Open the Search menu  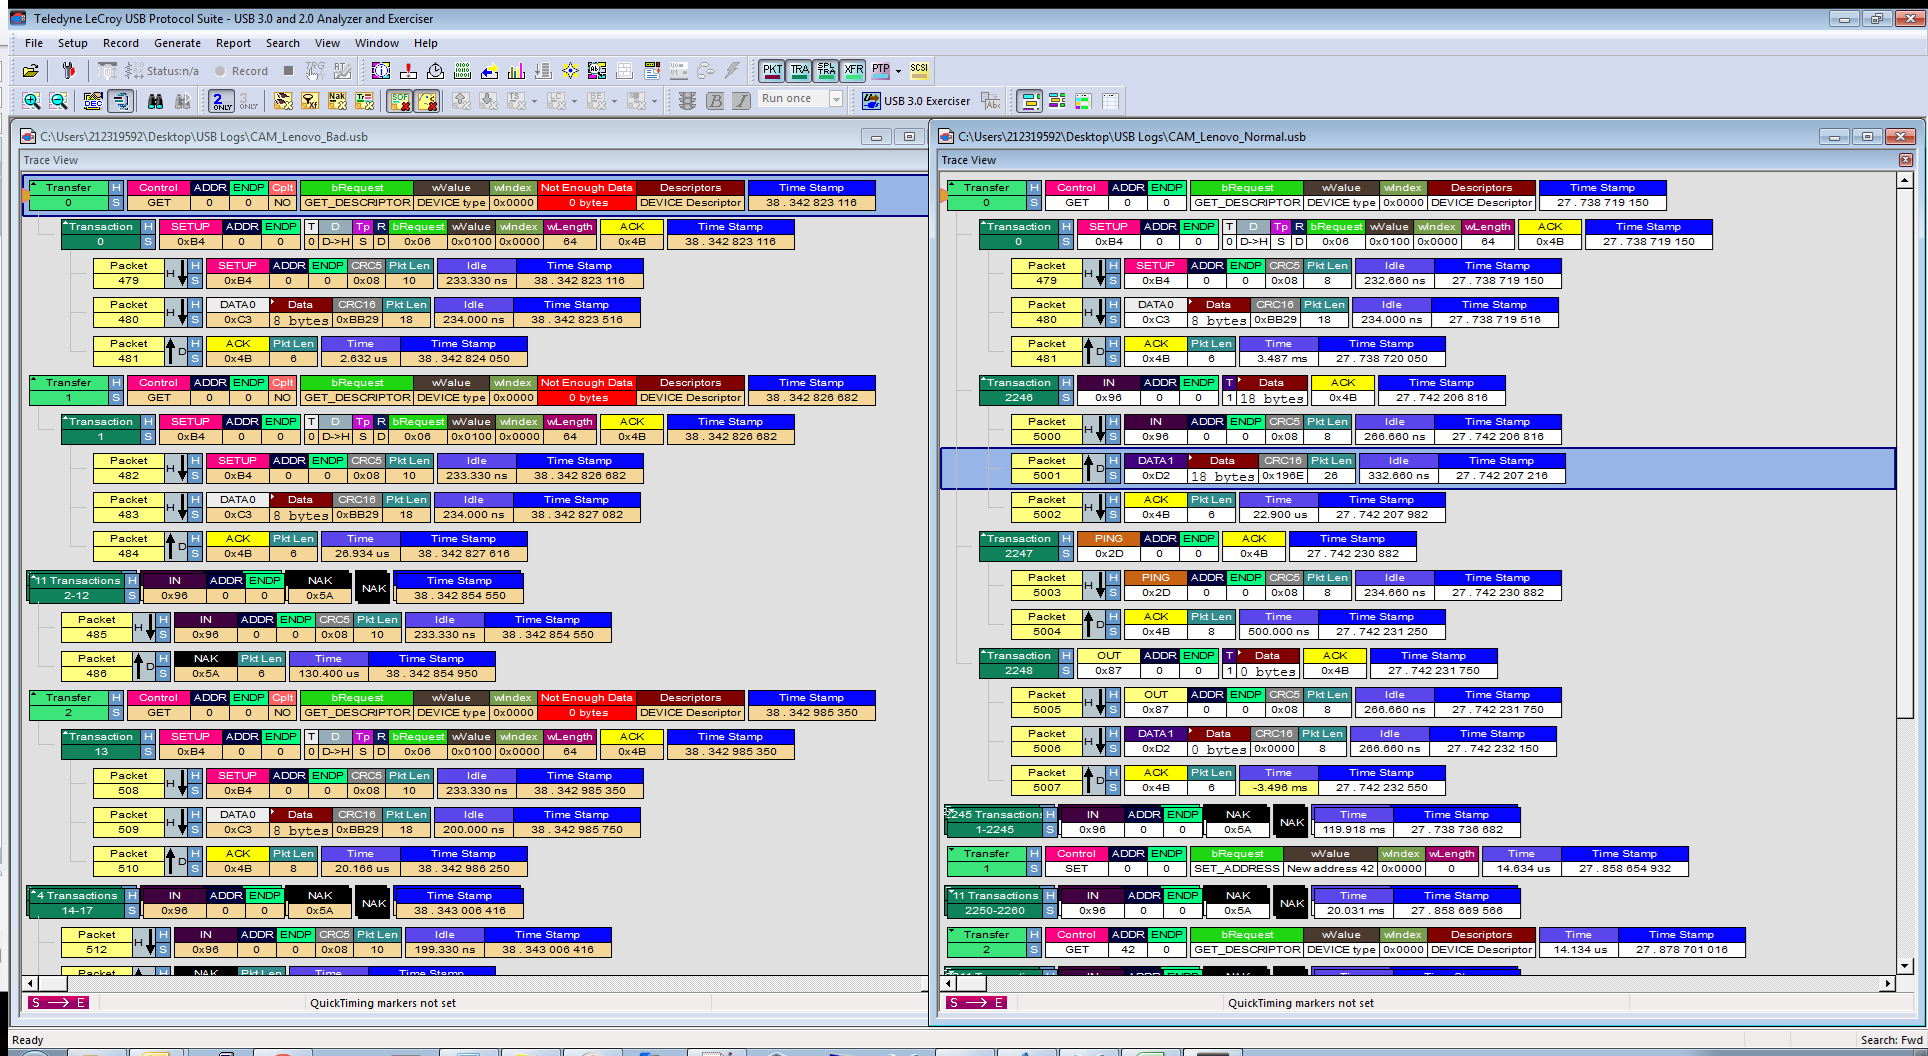283,43
